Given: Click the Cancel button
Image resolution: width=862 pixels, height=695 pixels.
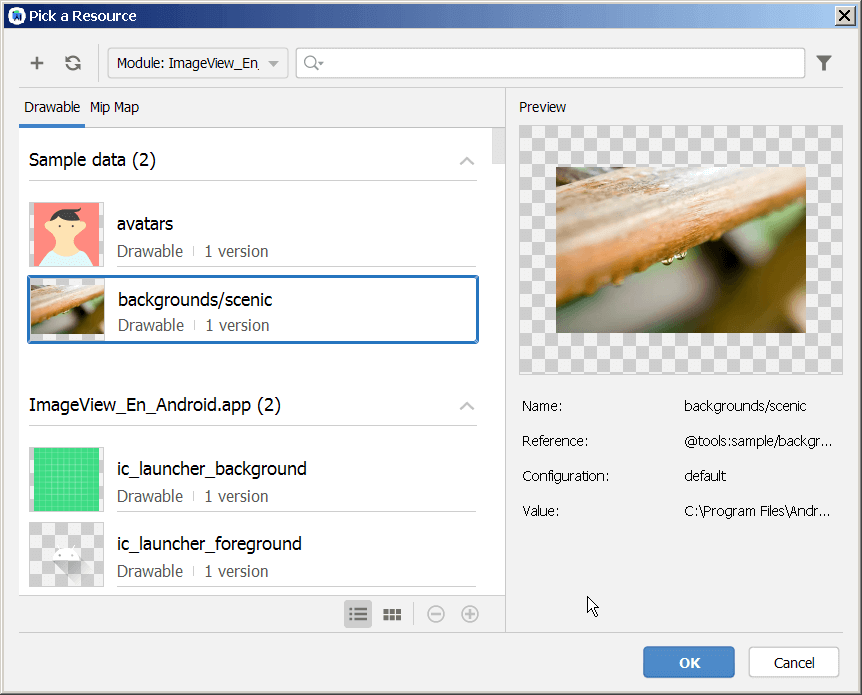Looking at the screenshot, I should coord(794,663).
